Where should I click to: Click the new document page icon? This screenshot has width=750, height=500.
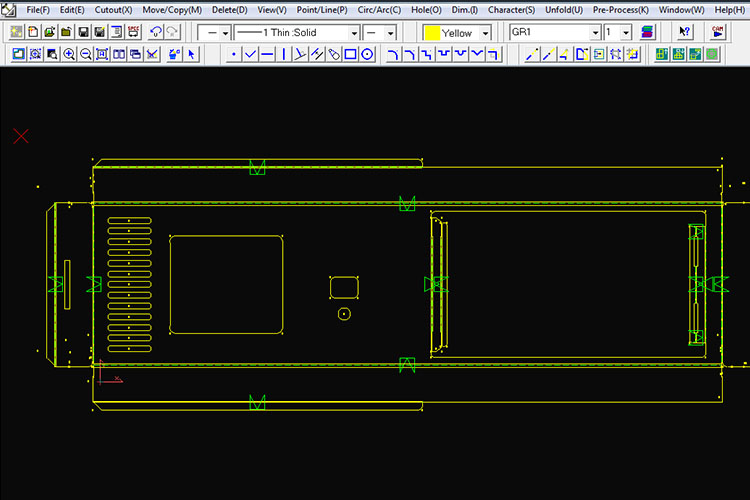point(33,33)
